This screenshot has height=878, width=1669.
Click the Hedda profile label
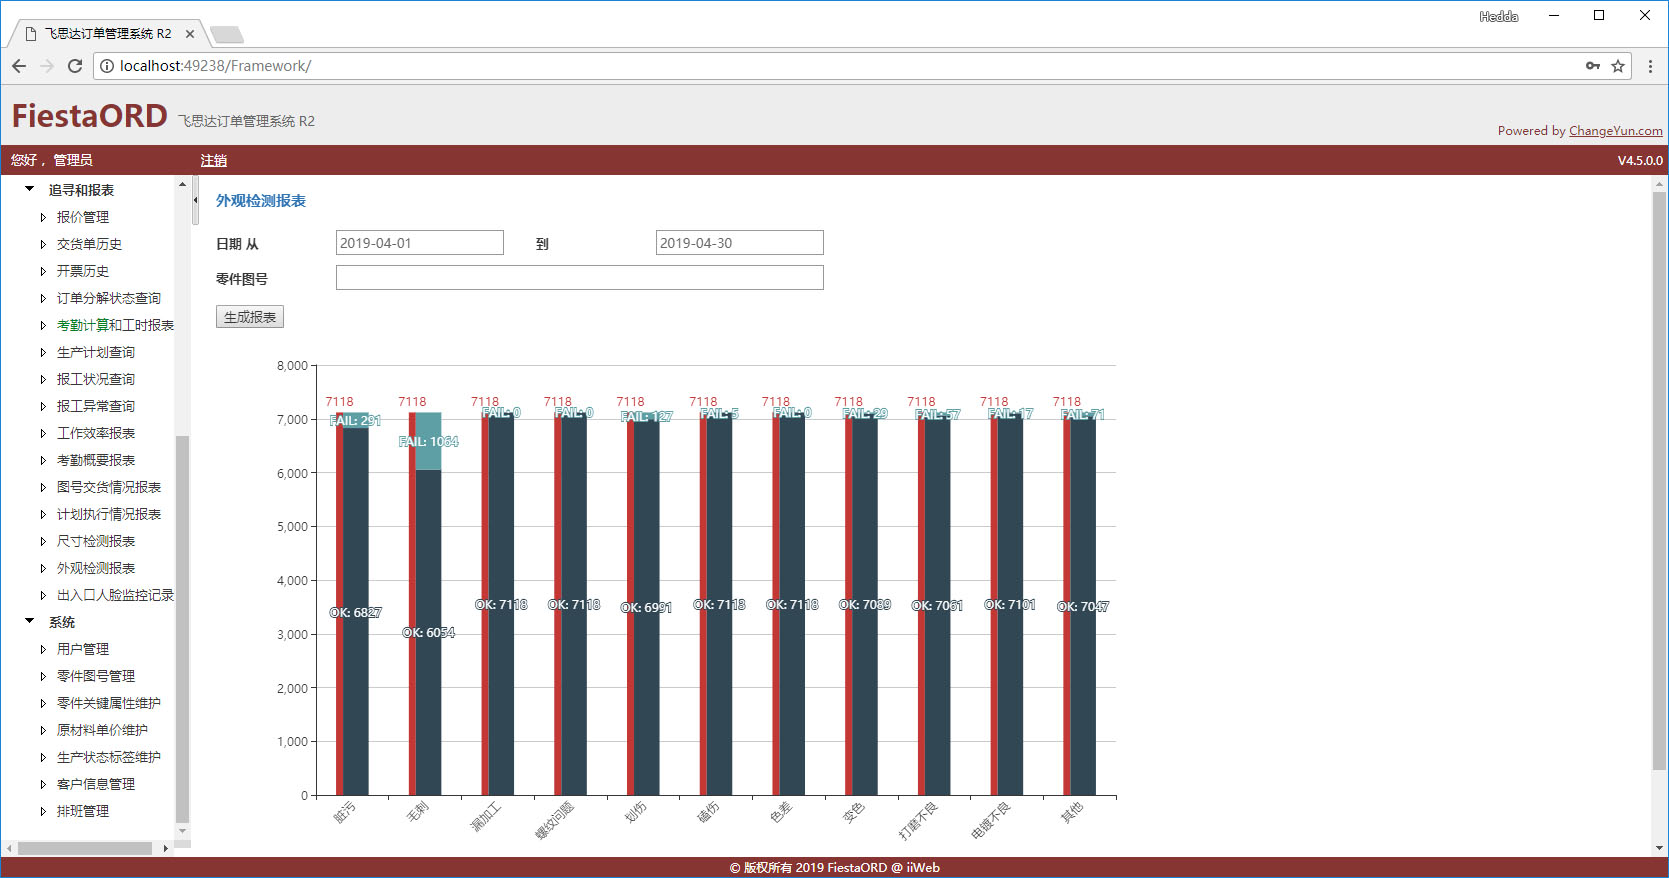(x=1499, y=16)
